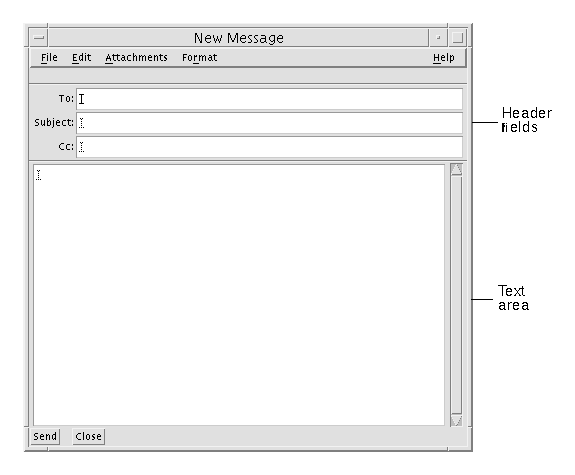575x475 pixels.
Task: Click in the message body text area
Action: pyautogui.click(x=239, y=295)
